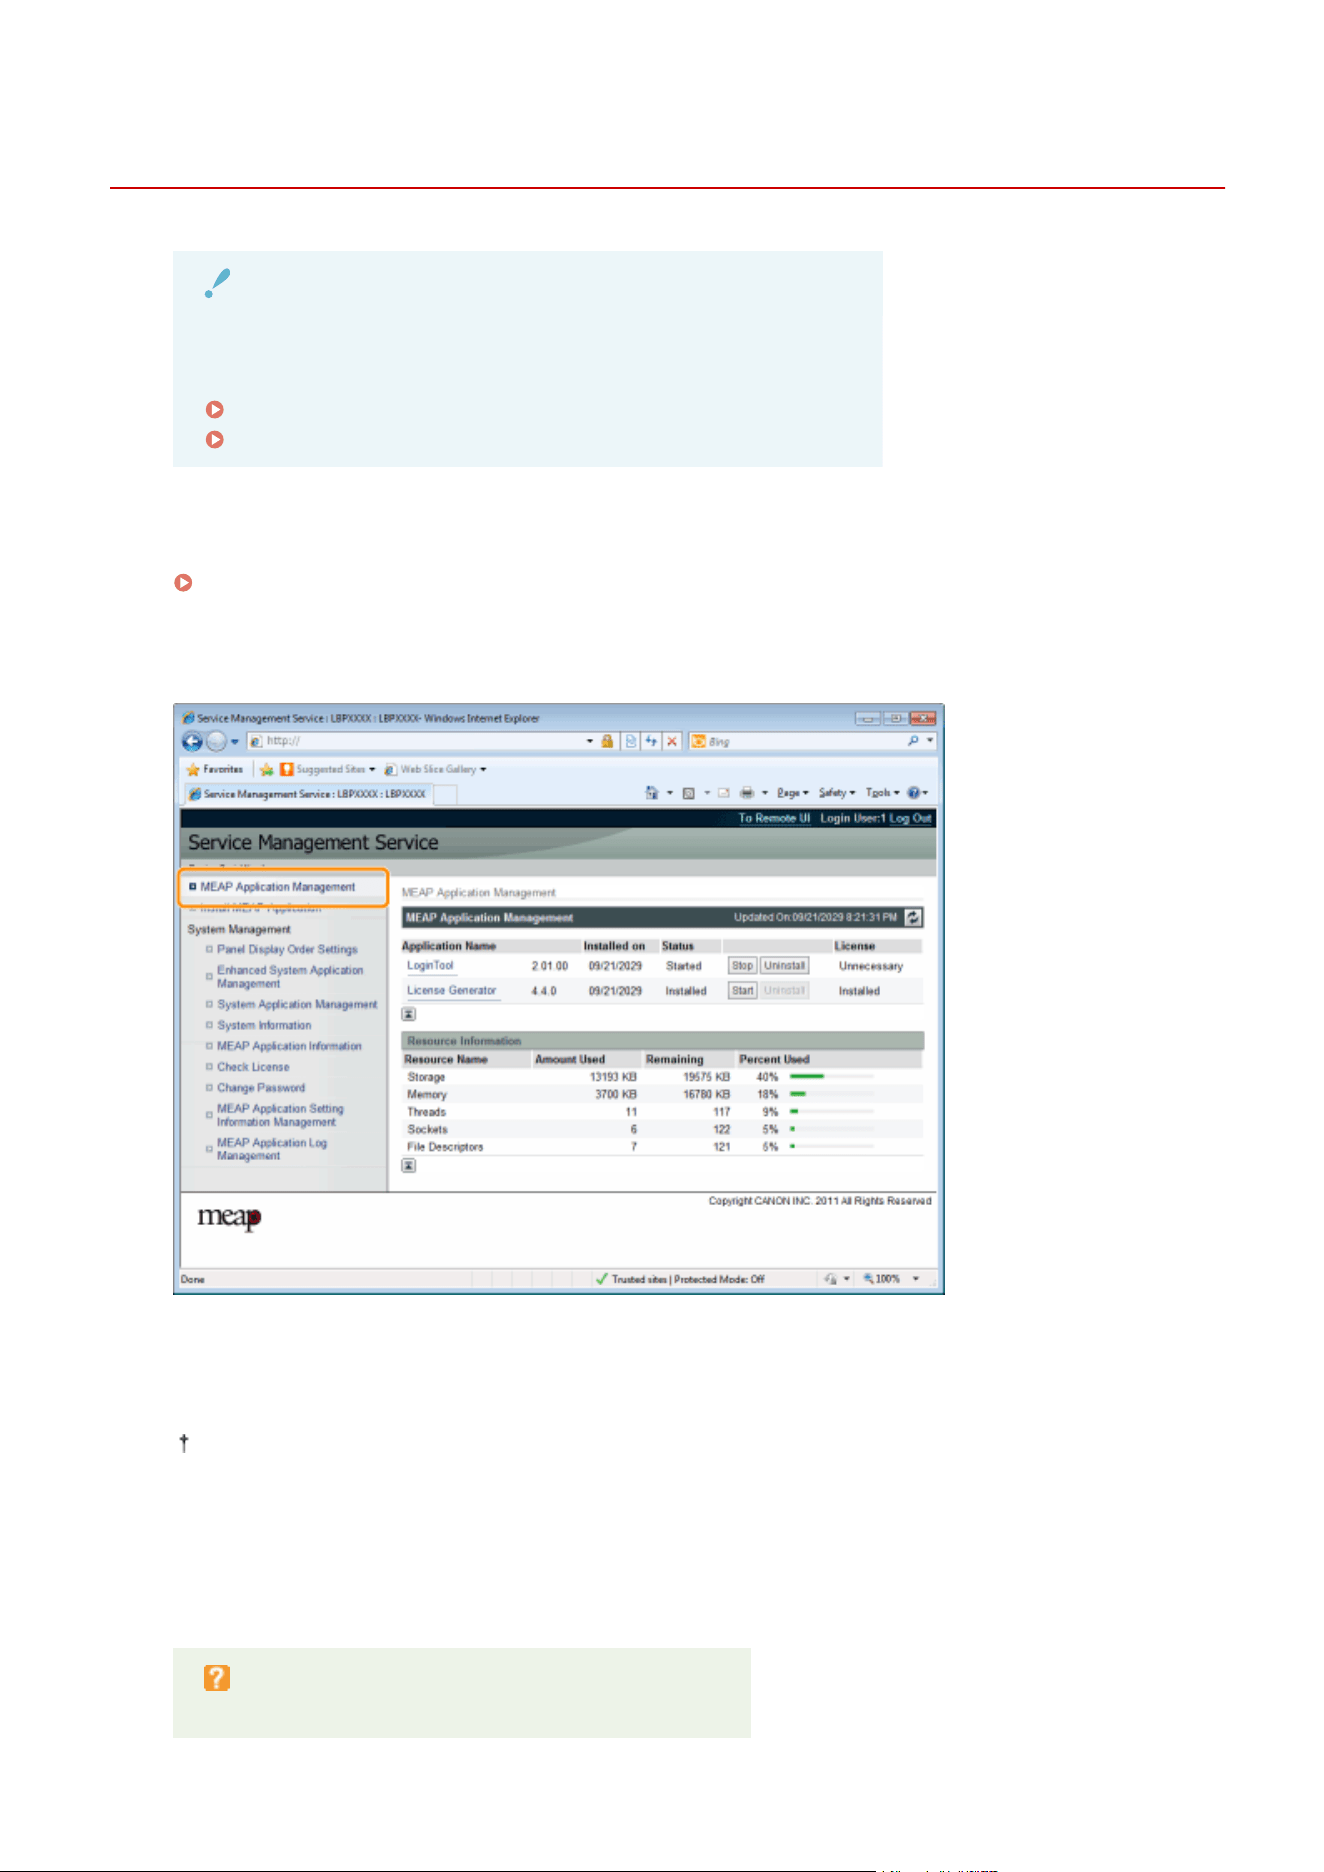Viewport: 1324px width, 1872px height.
Task: Open Panel Display Order Settings
Action: 287,949
